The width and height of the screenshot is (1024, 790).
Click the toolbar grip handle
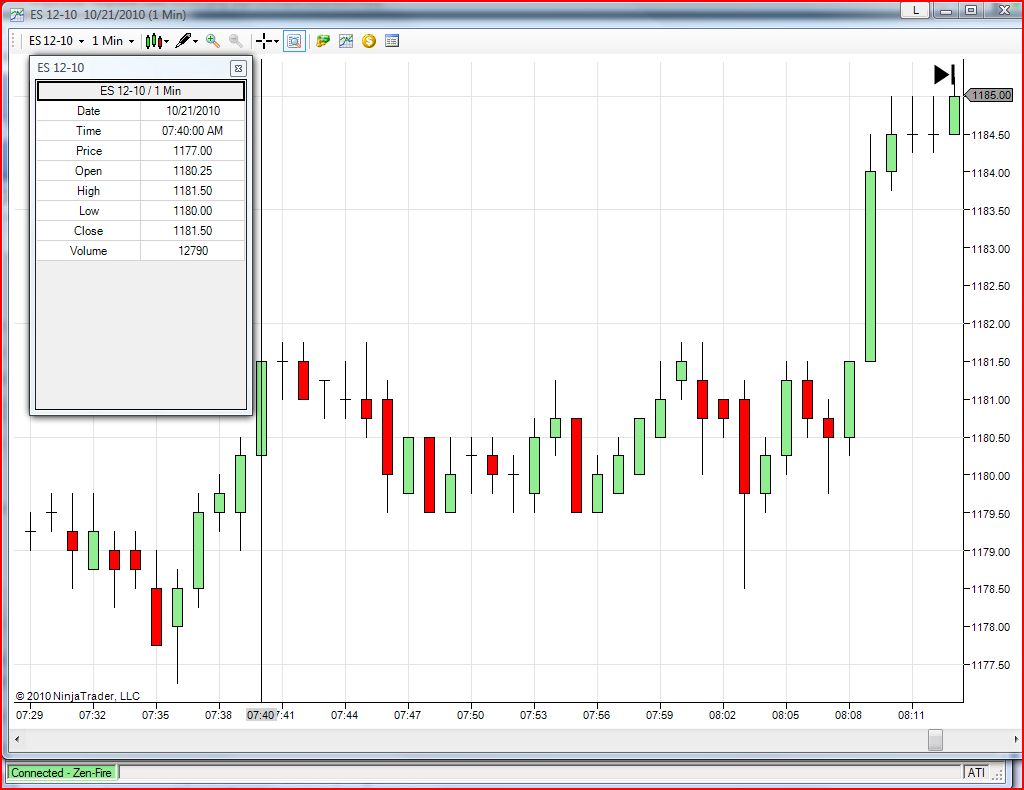(x=14, y=41)
